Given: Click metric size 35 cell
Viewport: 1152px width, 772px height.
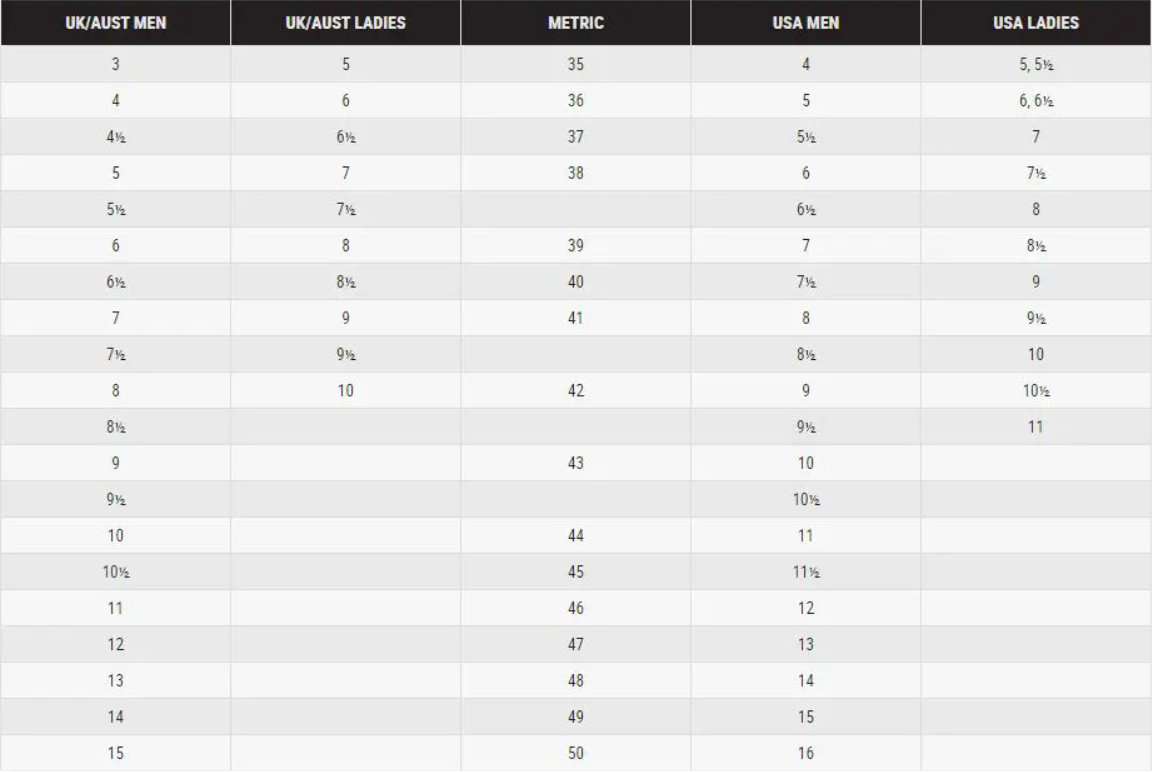Looking at the screenshot, I should click(x=575, y=65).
